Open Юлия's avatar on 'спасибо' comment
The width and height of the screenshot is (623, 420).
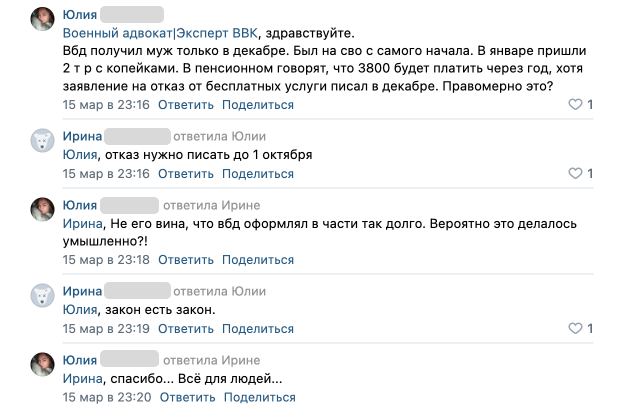tap(43, 365)
